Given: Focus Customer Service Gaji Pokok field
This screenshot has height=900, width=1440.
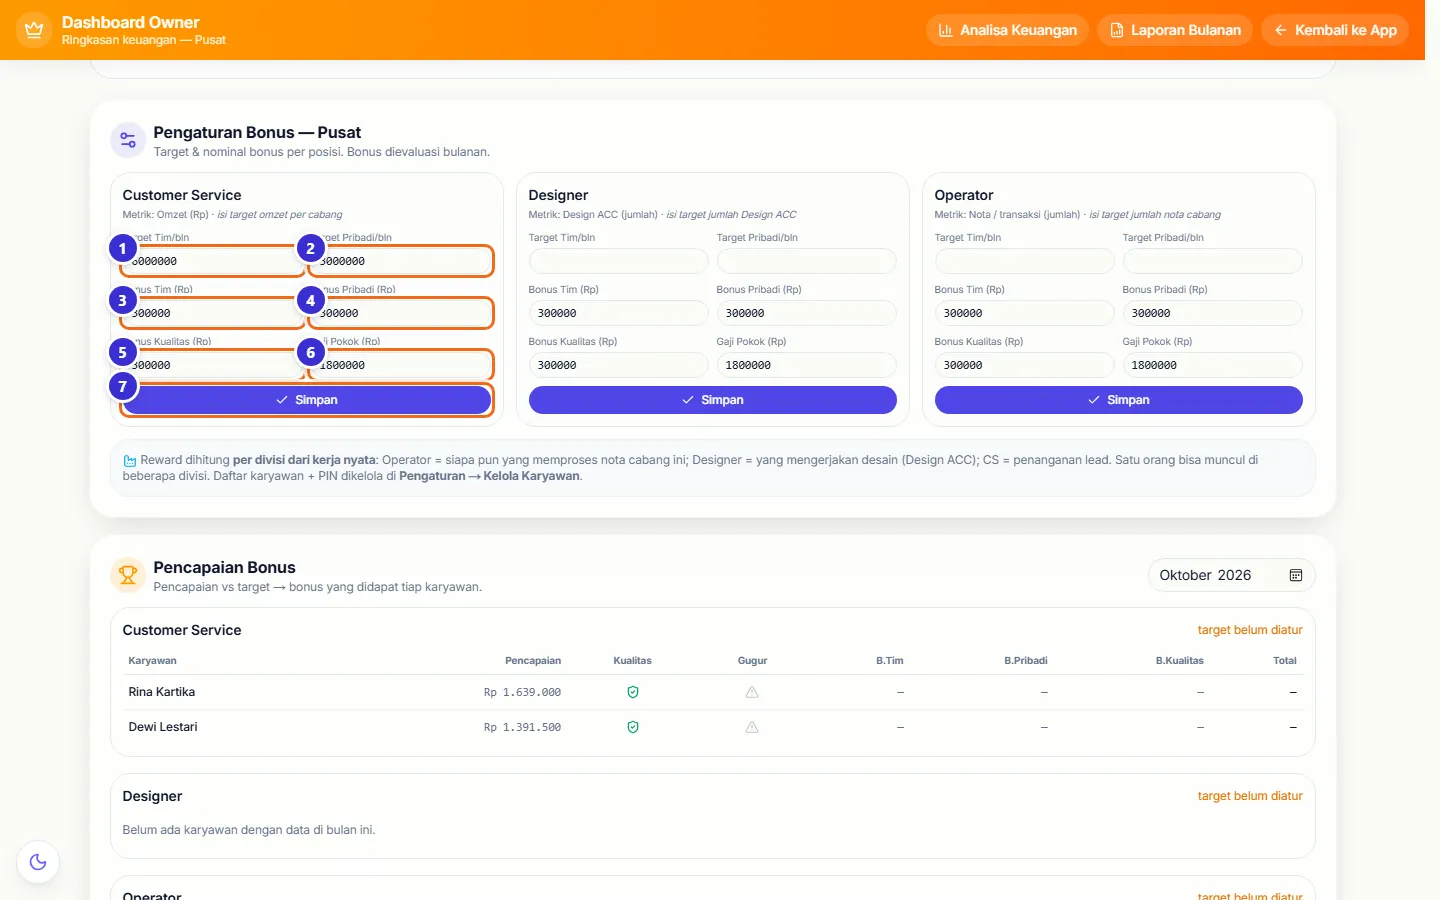Looking at the screenshot, I should click(400, 365).
